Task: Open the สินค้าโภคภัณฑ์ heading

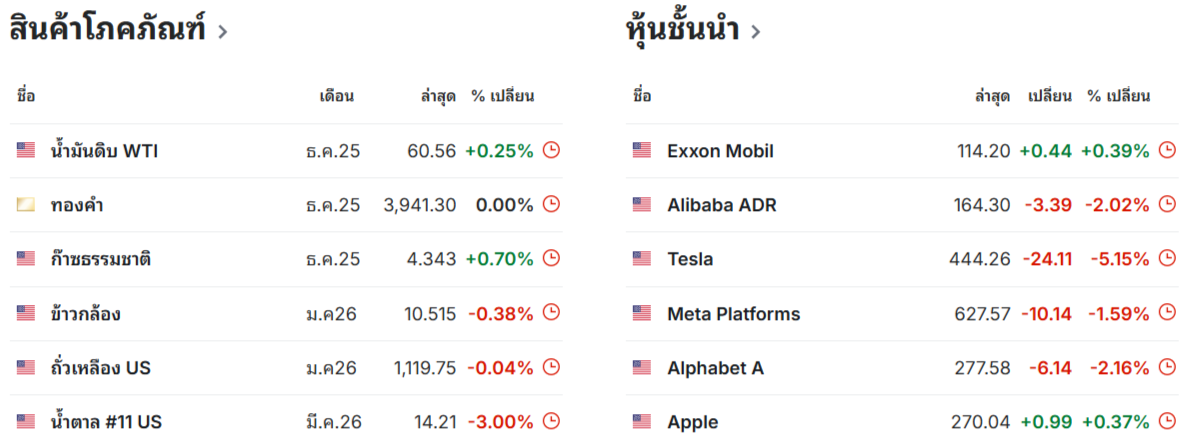Action: (107, 30)
